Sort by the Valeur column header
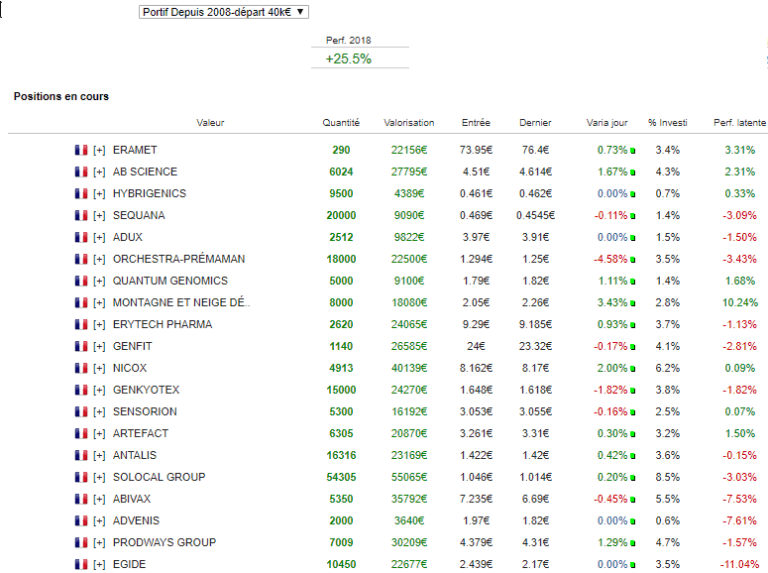This screenshot has height=573, width=768. click(x=210, y=123)
